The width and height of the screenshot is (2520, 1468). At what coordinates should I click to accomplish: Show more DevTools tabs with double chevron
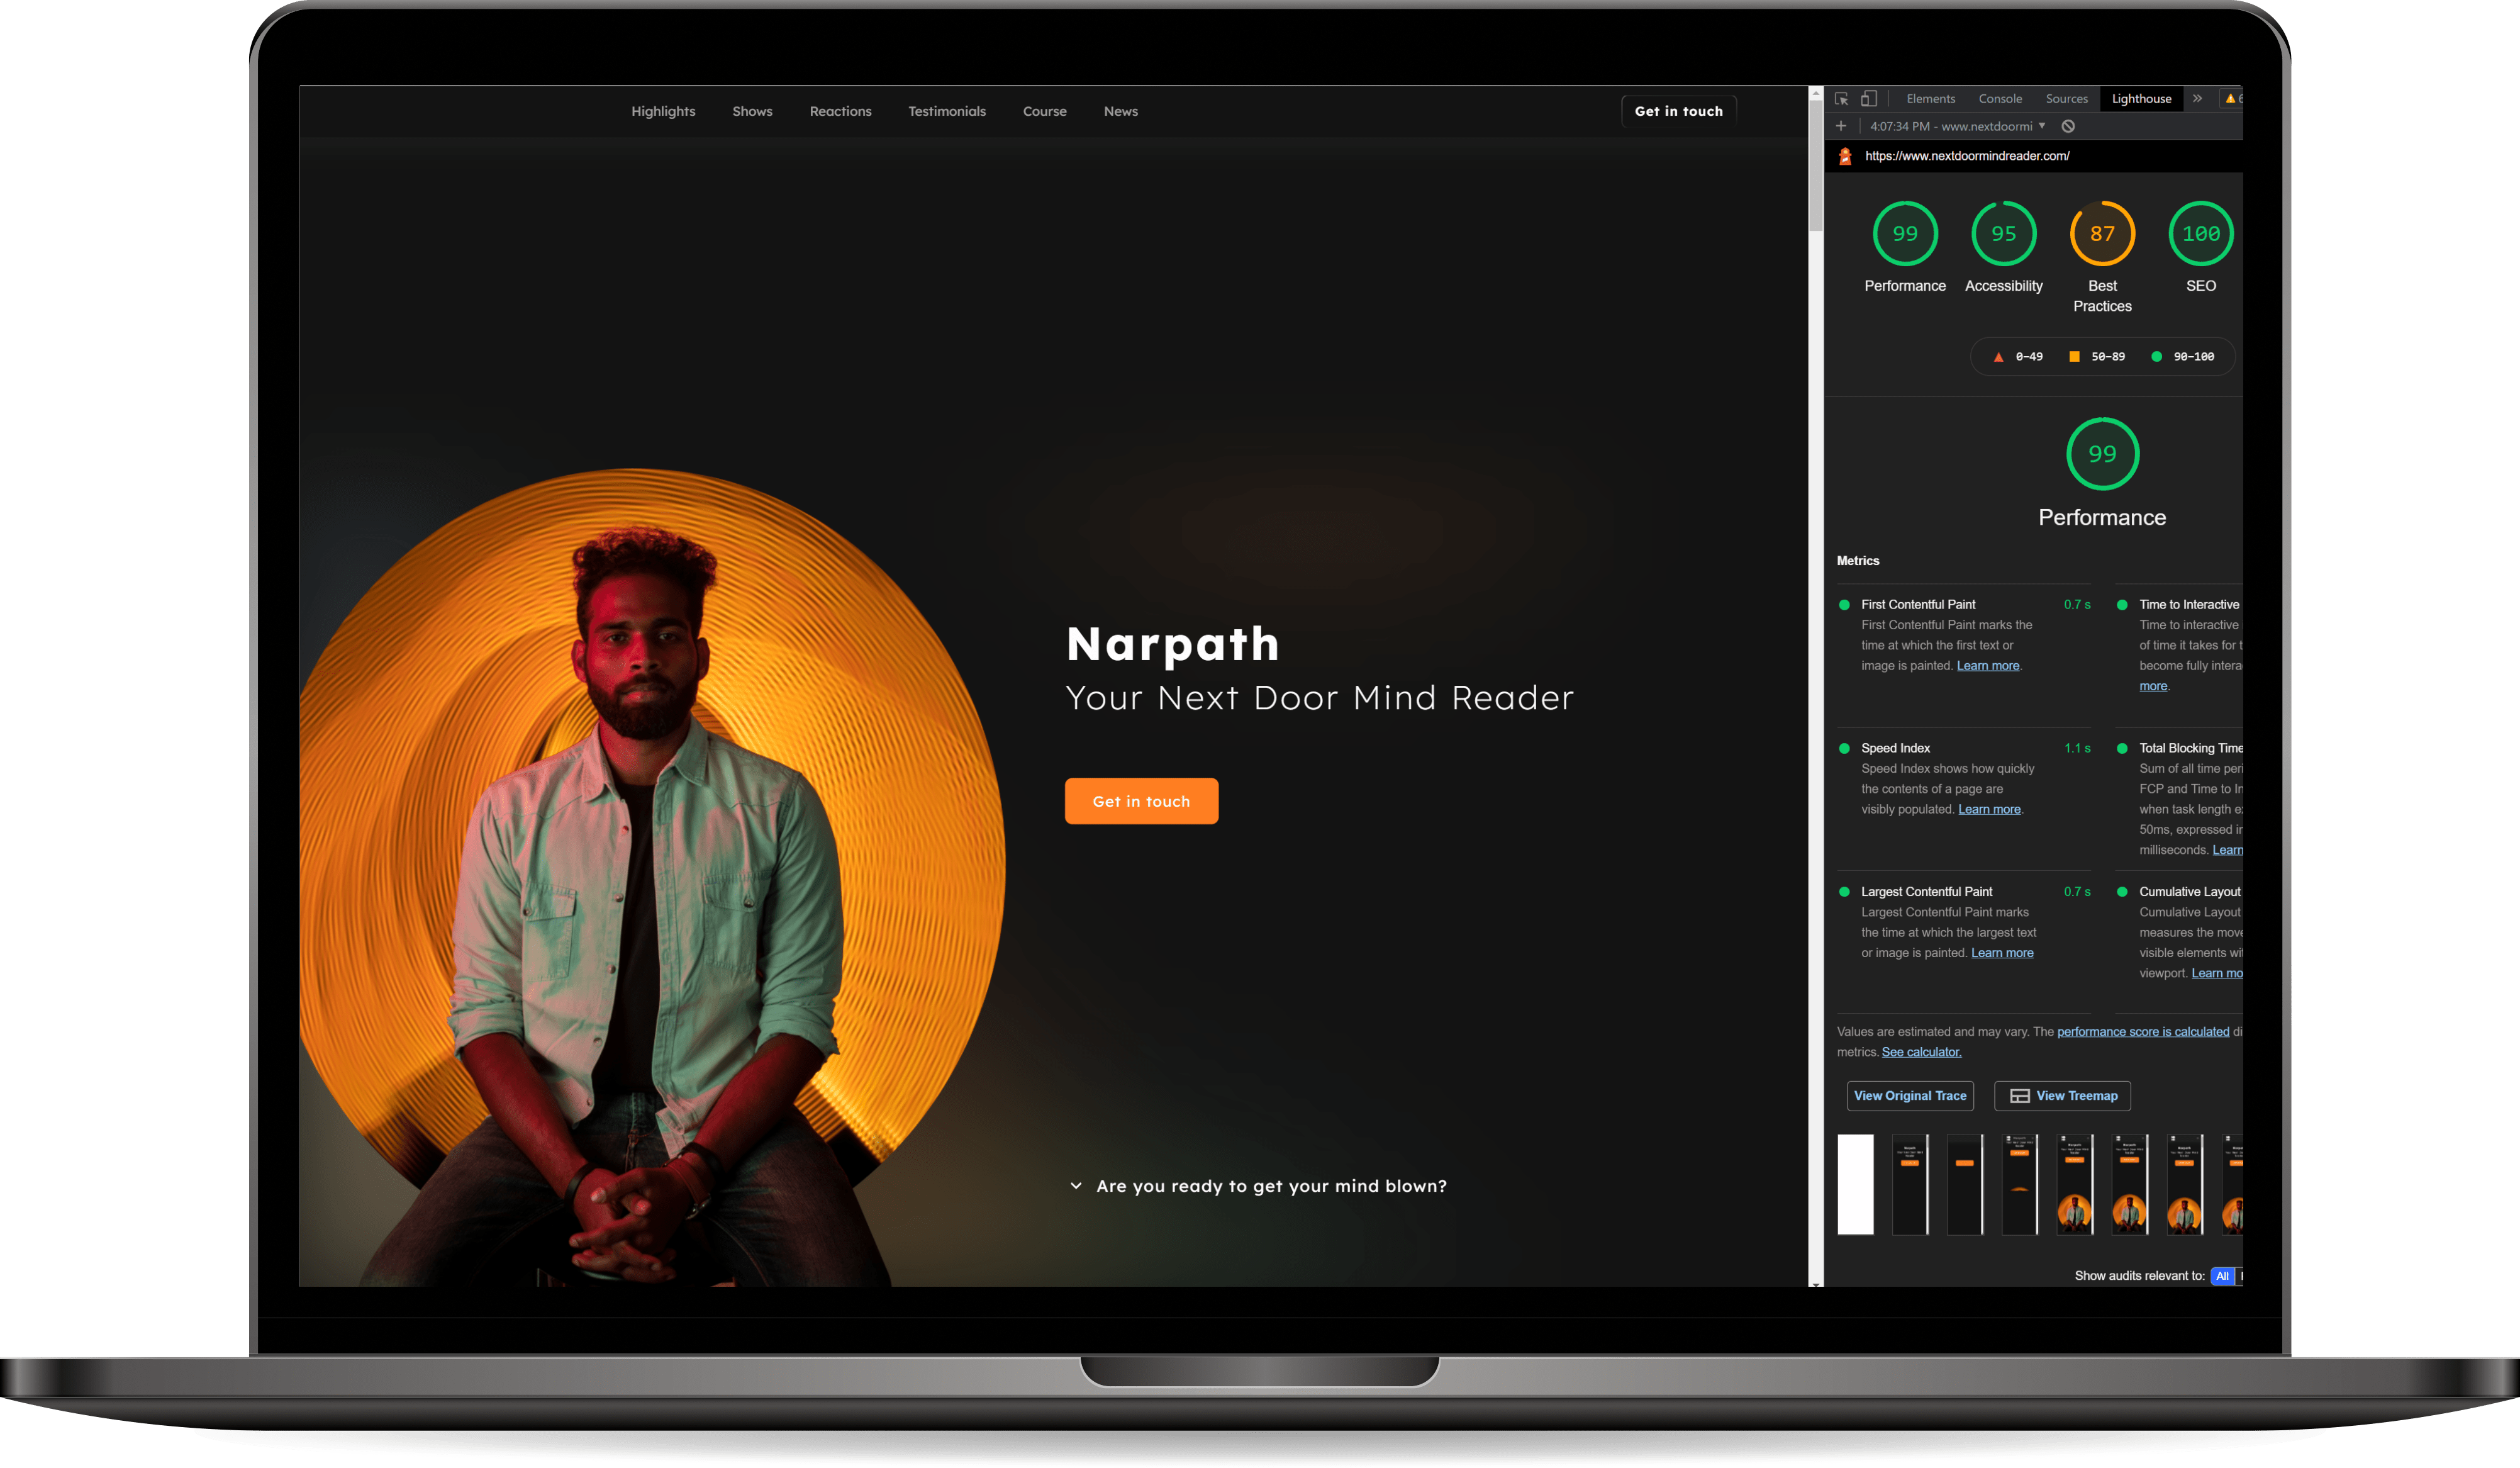pos(2197,99)
